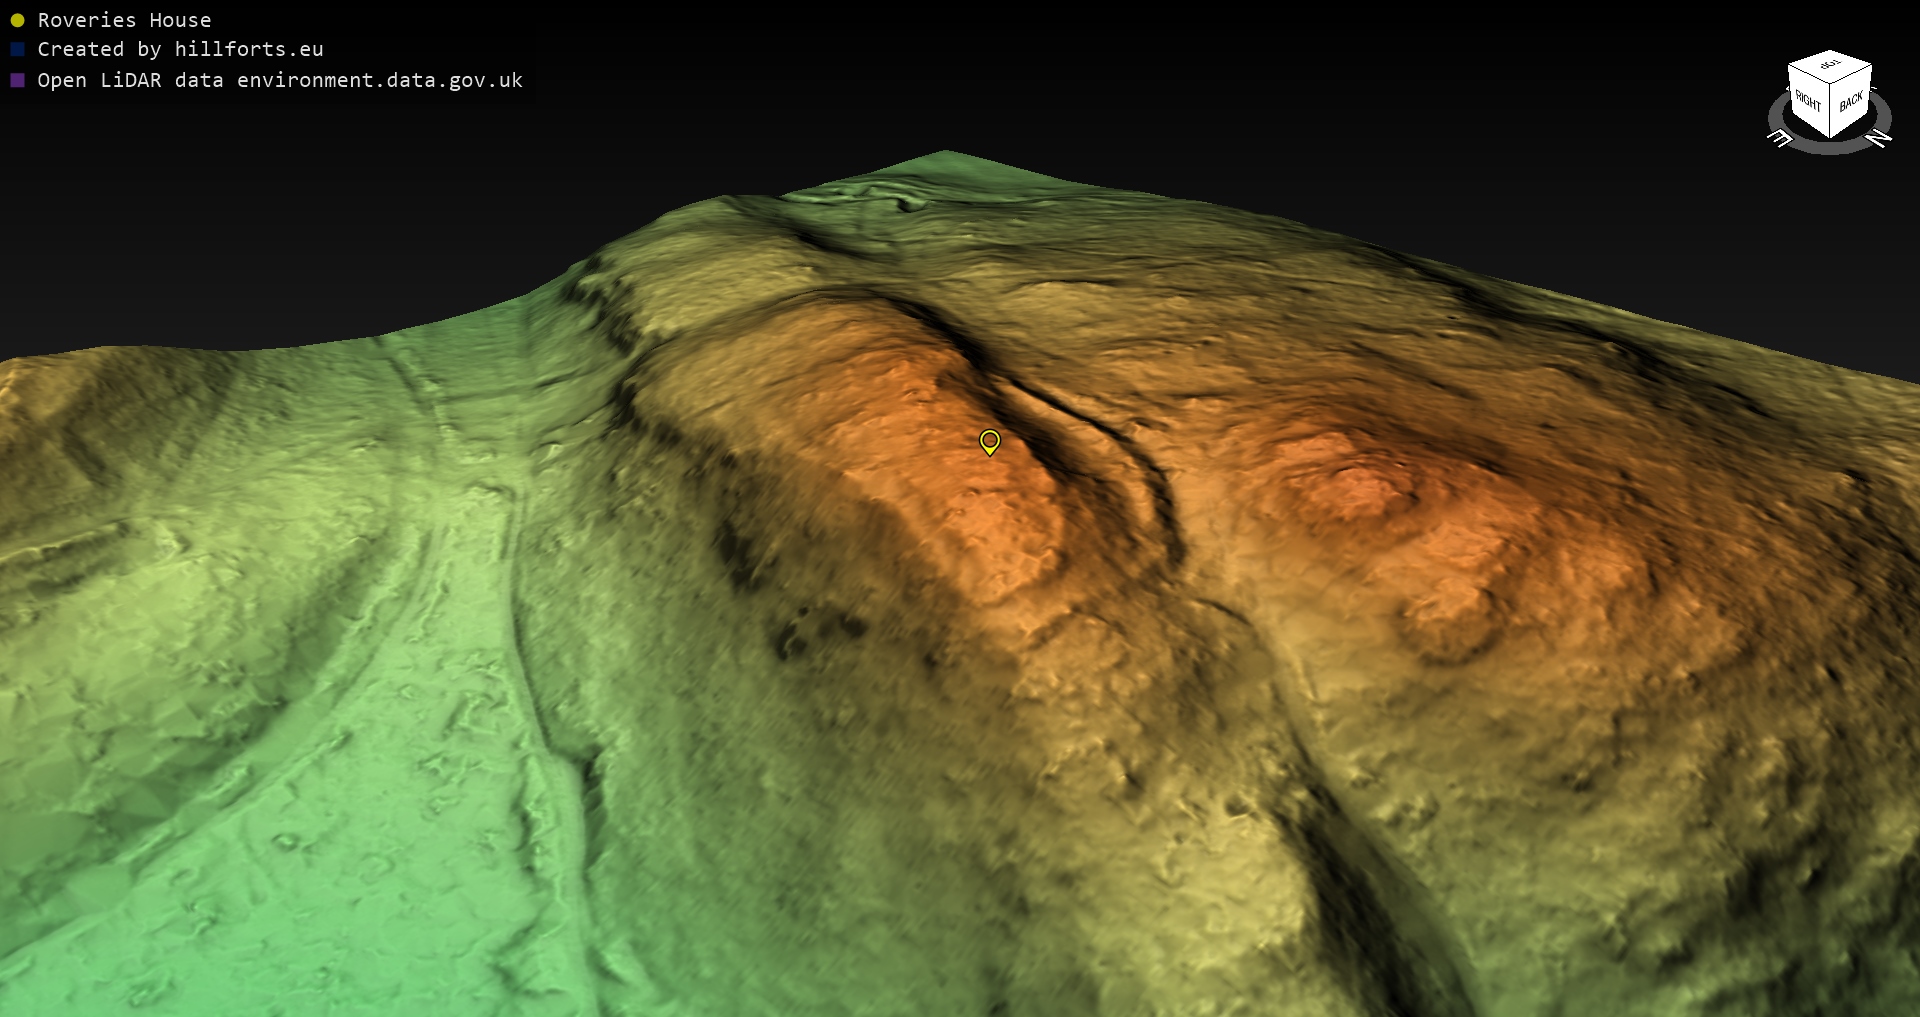
Task: Click the purple square legend swatch
Action: click(x=17, y=80)
